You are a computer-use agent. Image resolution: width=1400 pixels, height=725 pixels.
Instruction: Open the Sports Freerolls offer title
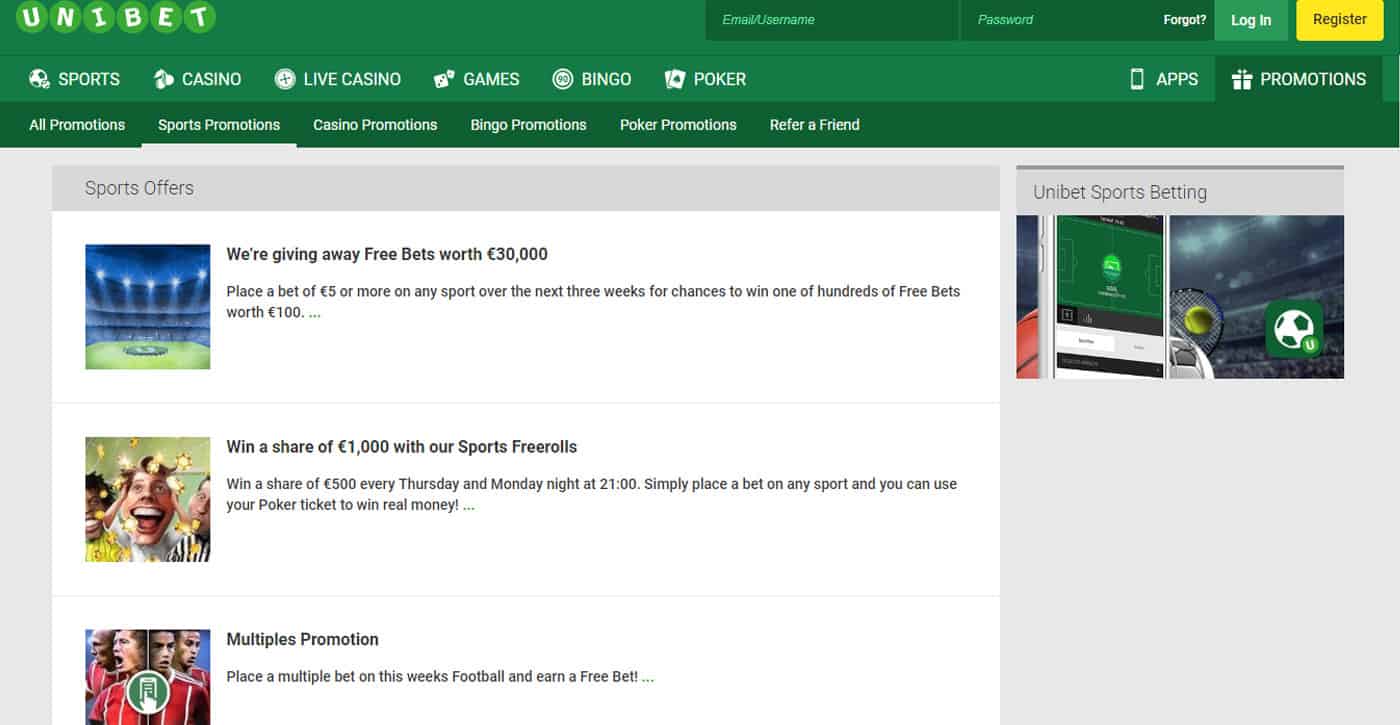(402, 447)
